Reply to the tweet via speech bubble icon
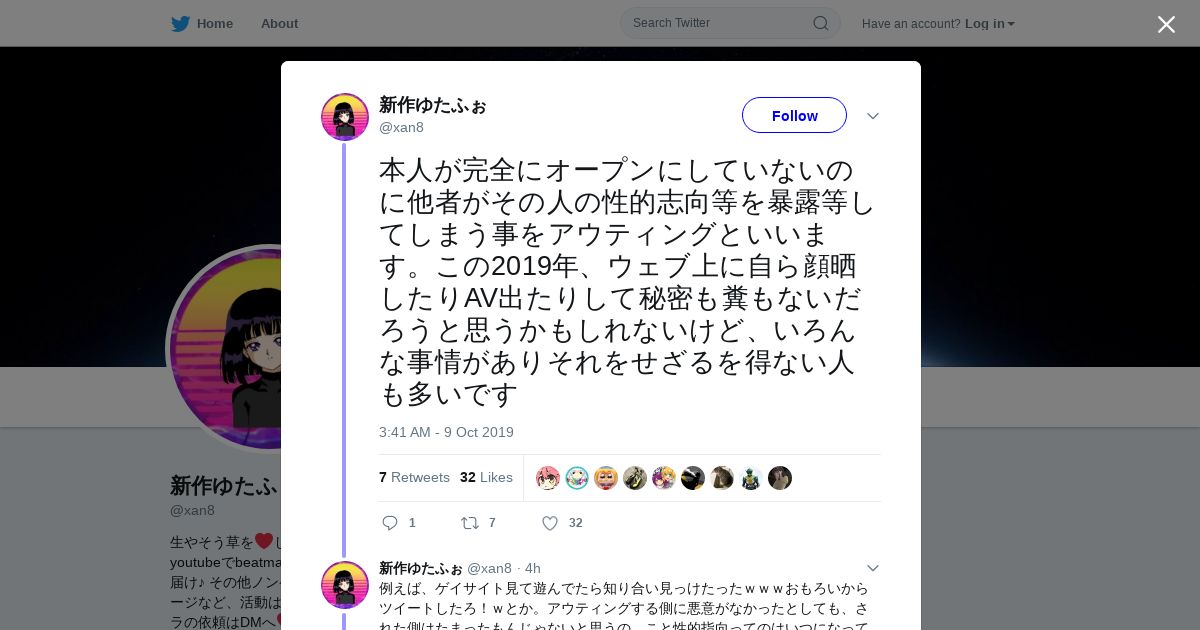The width and height of the screenshot is (1200, 630). (x=390, y=522)
